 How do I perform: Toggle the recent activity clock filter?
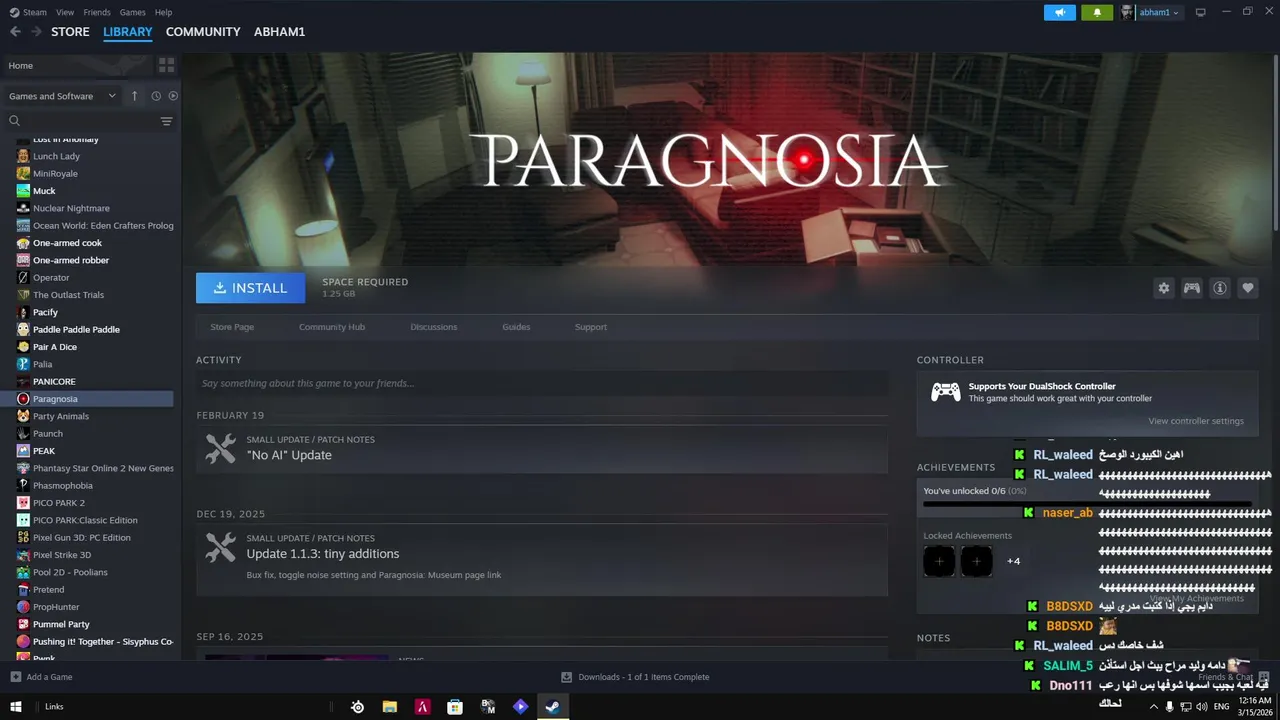[x=156, y=96]
